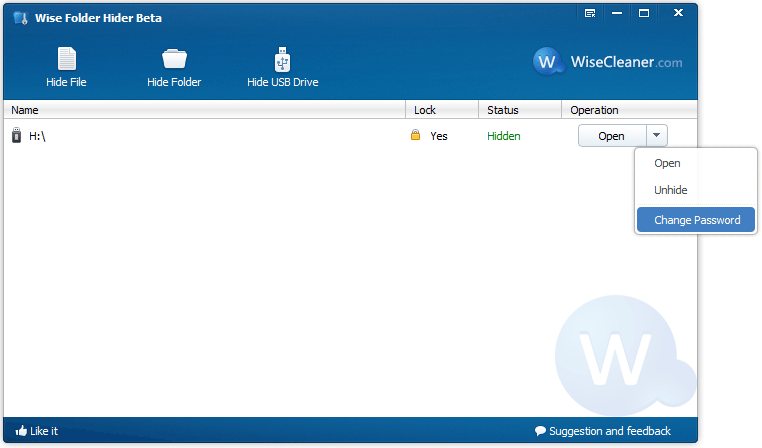Click the Hide USB Drive icon
762x448 pixels.
click(x=282, y=59)
